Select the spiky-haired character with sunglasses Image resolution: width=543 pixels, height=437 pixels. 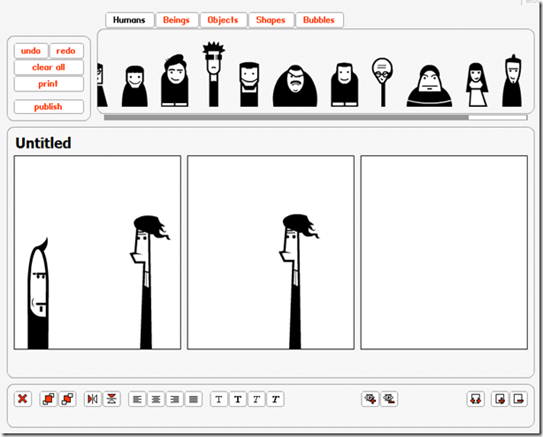213,74
